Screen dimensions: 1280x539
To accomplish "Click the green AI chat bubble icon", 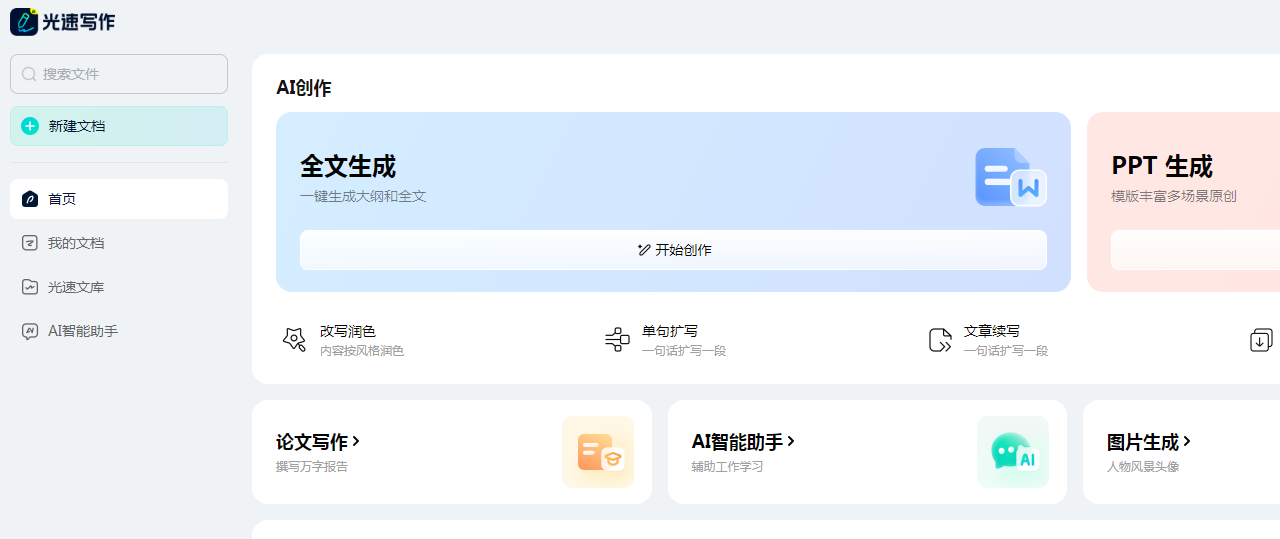I will click(x=1013, y=452).
